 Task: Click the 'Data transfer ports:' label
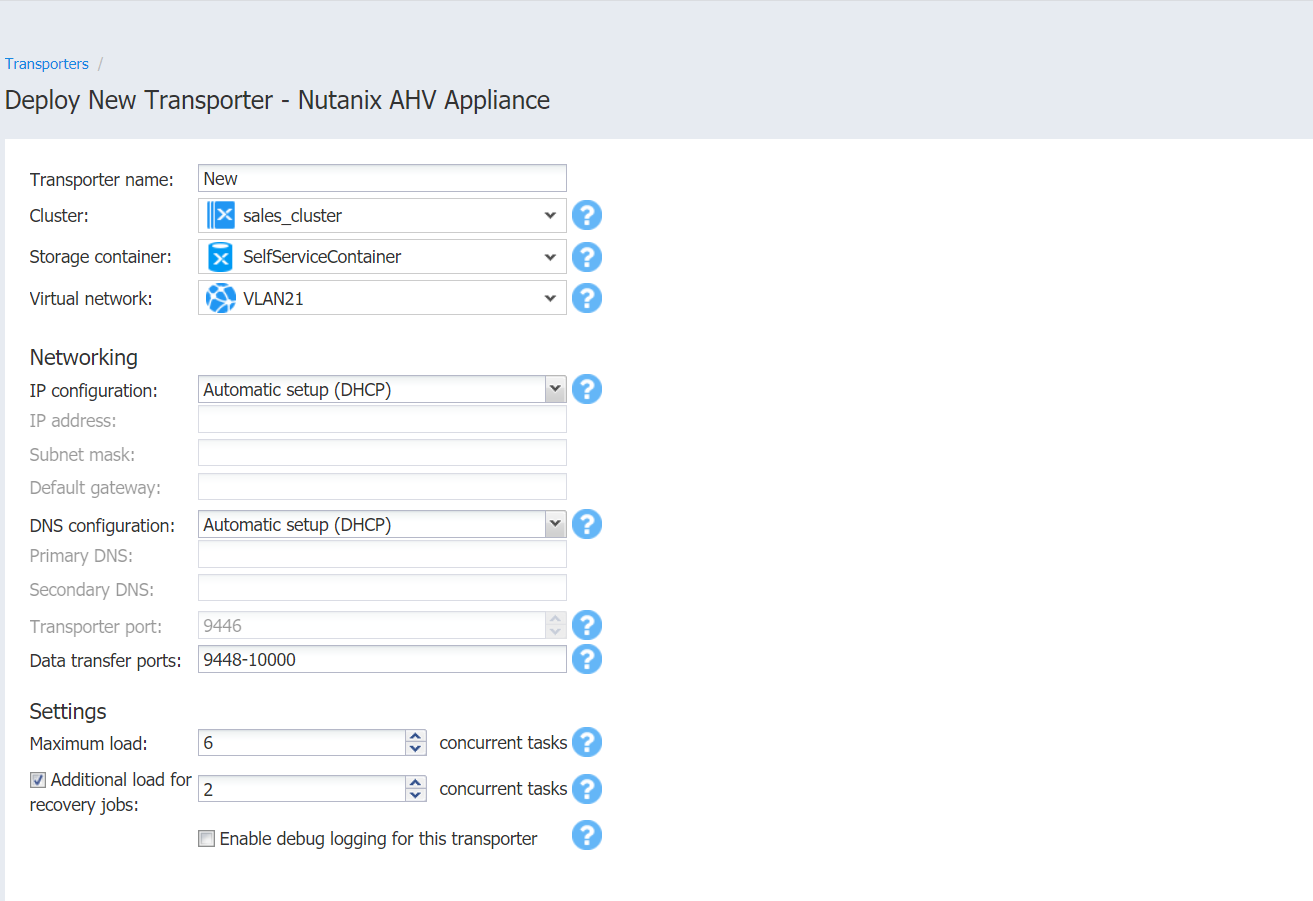[106, 660]
